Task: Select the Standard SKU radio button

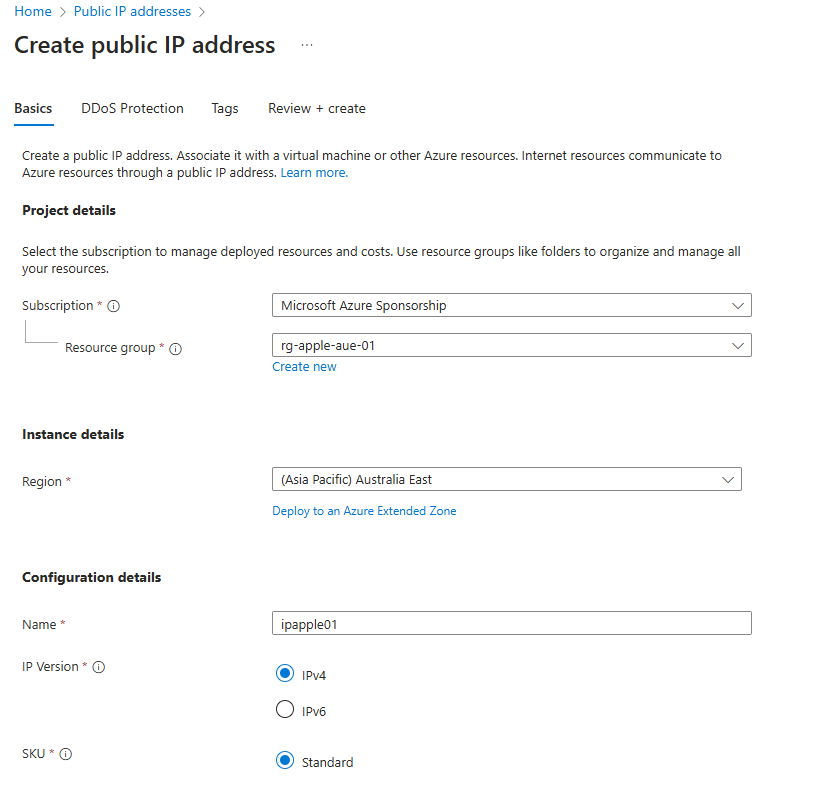Action: (x=285, y=760)
